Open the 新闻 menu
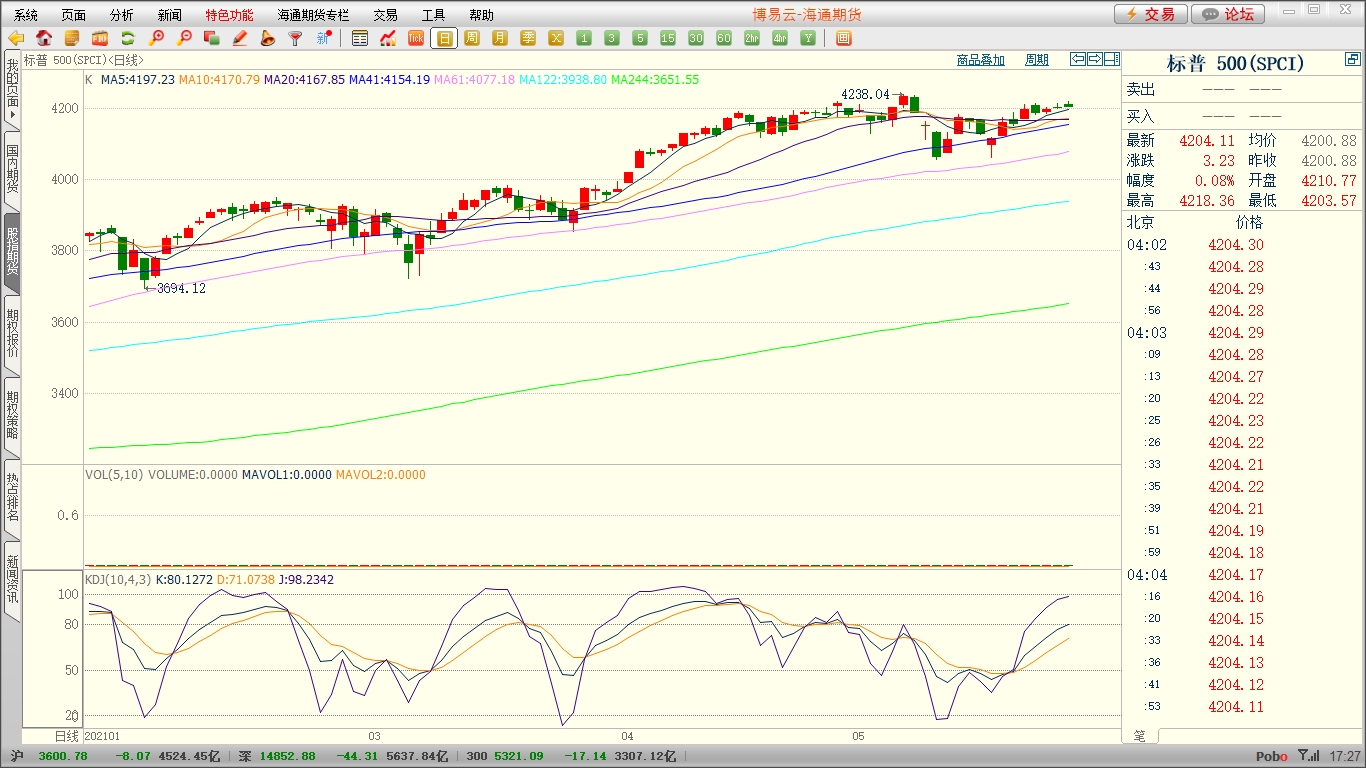This screenshot has height=768, width=1366. (170, 15)
